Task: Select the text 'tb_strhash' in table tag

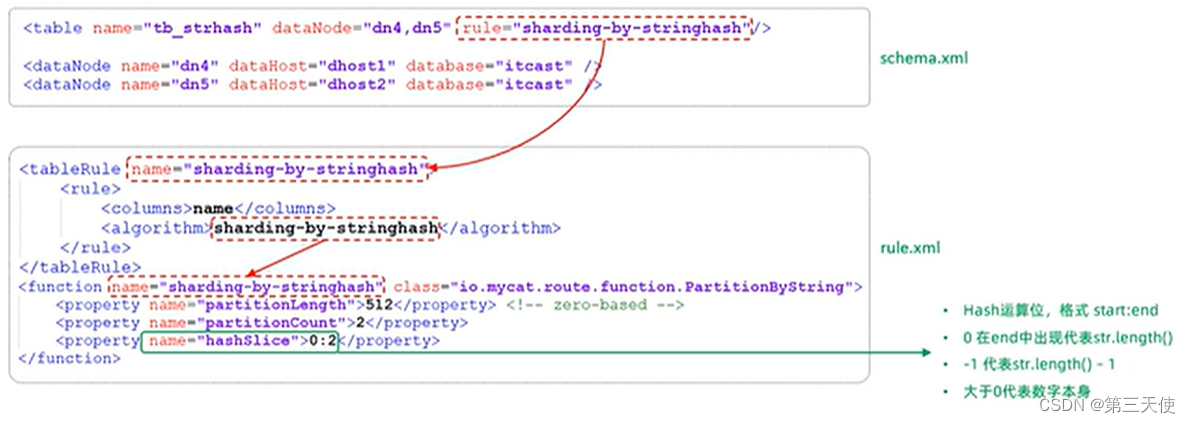Action: pos(201,29)
